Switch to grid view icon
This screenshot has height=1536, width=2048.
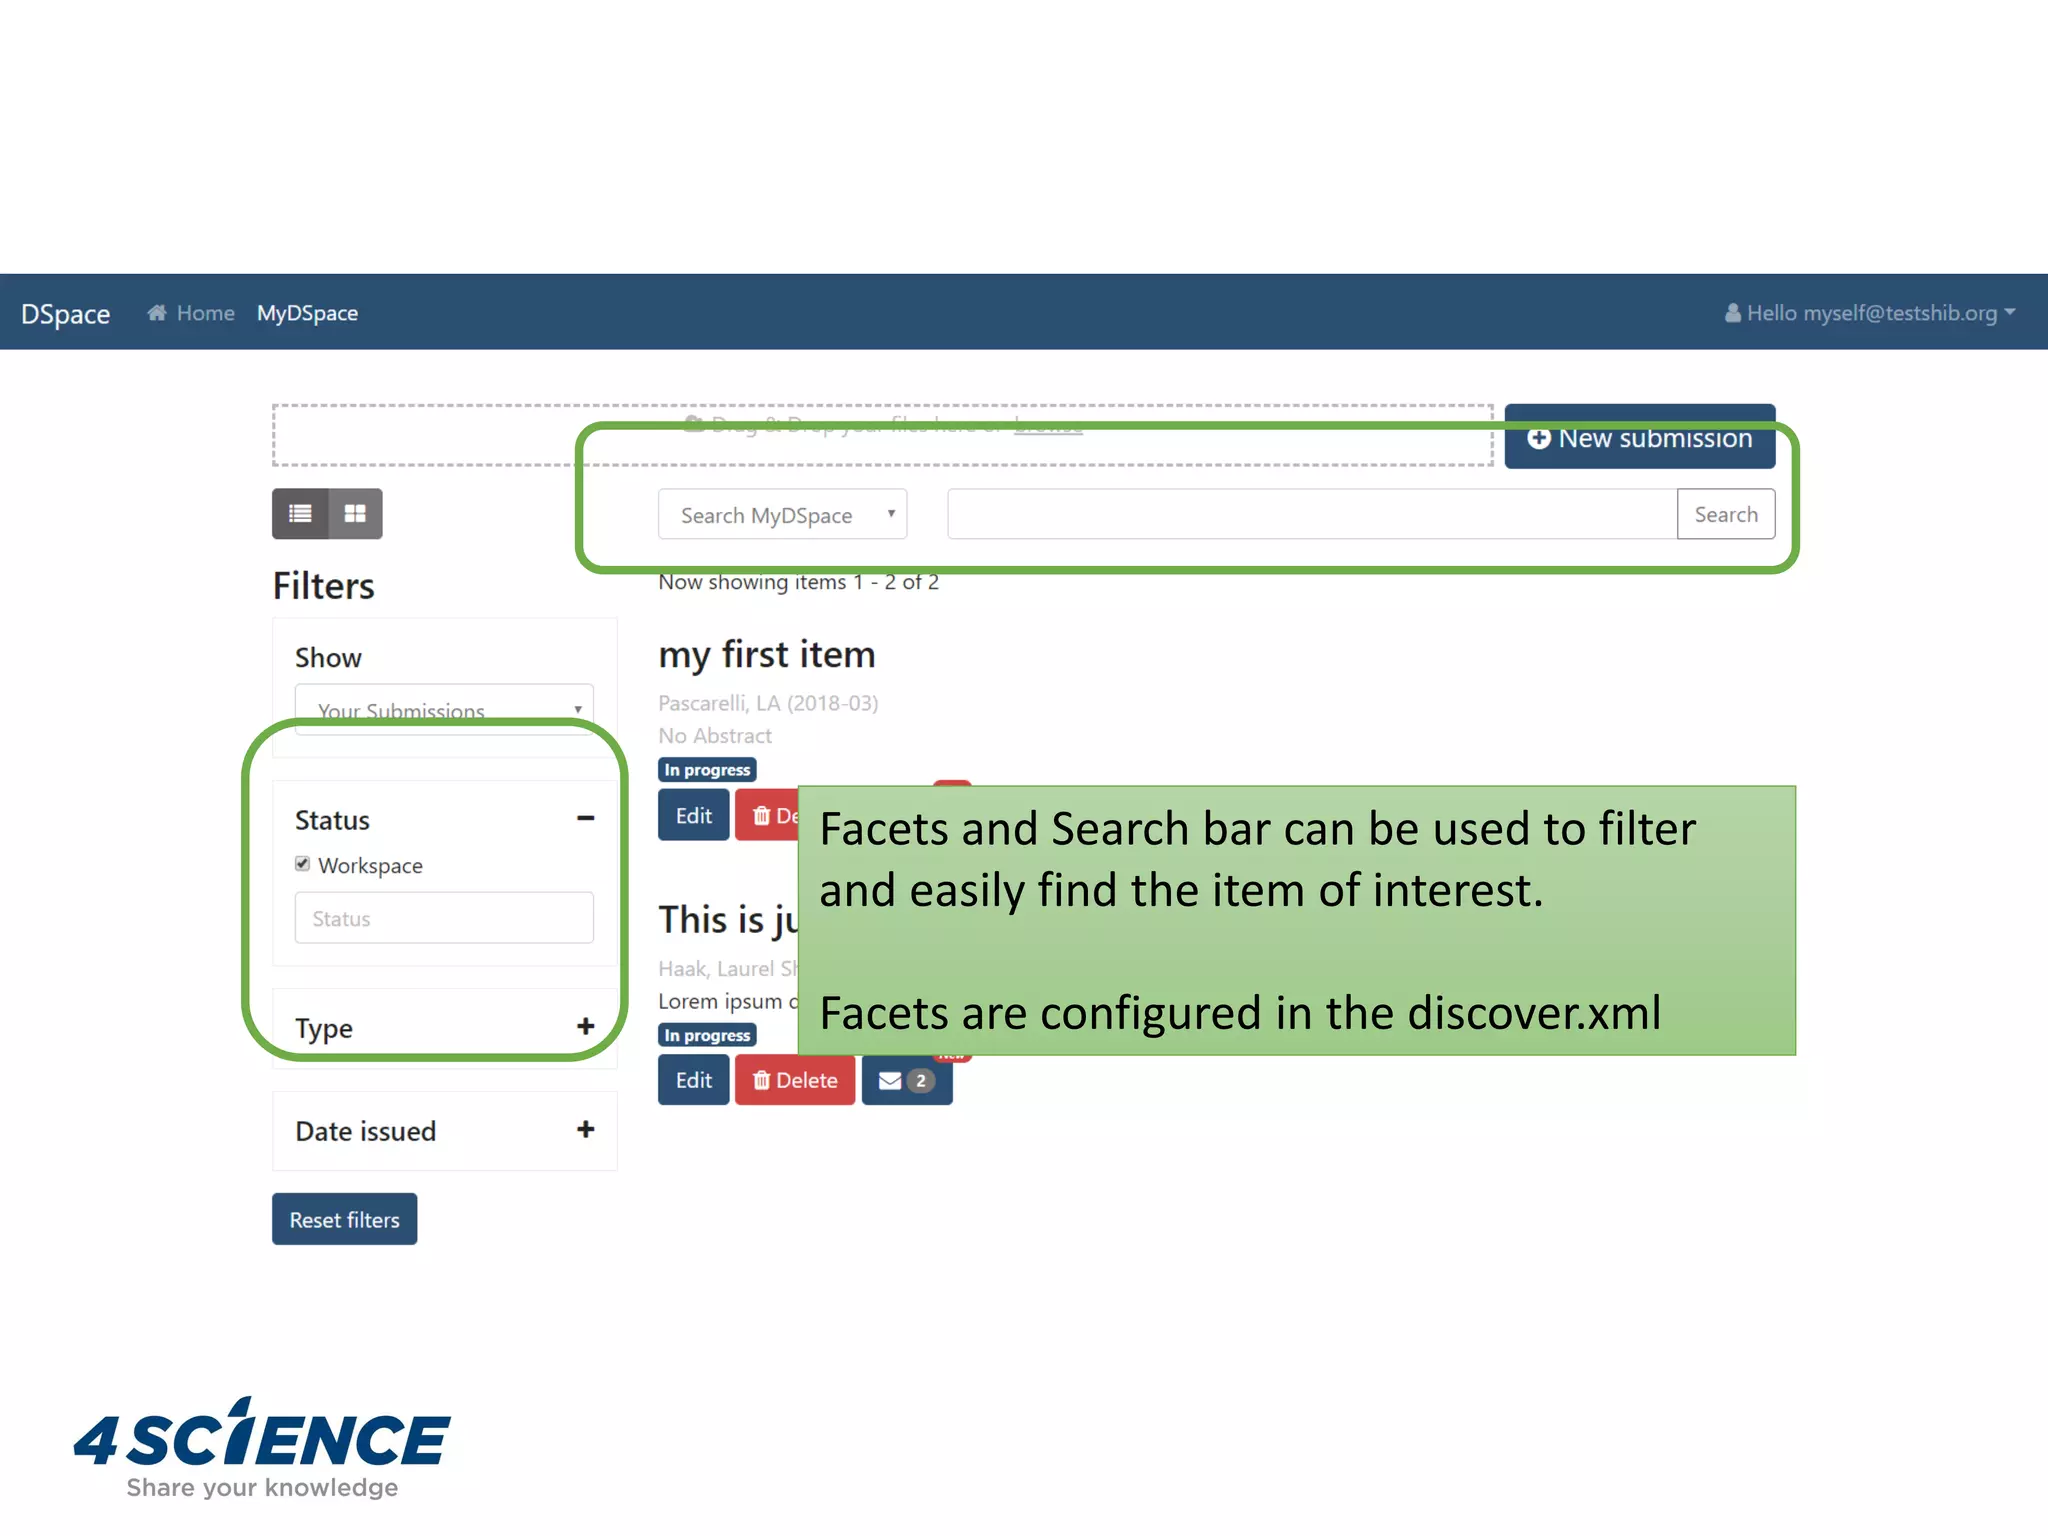coord(355,514)
